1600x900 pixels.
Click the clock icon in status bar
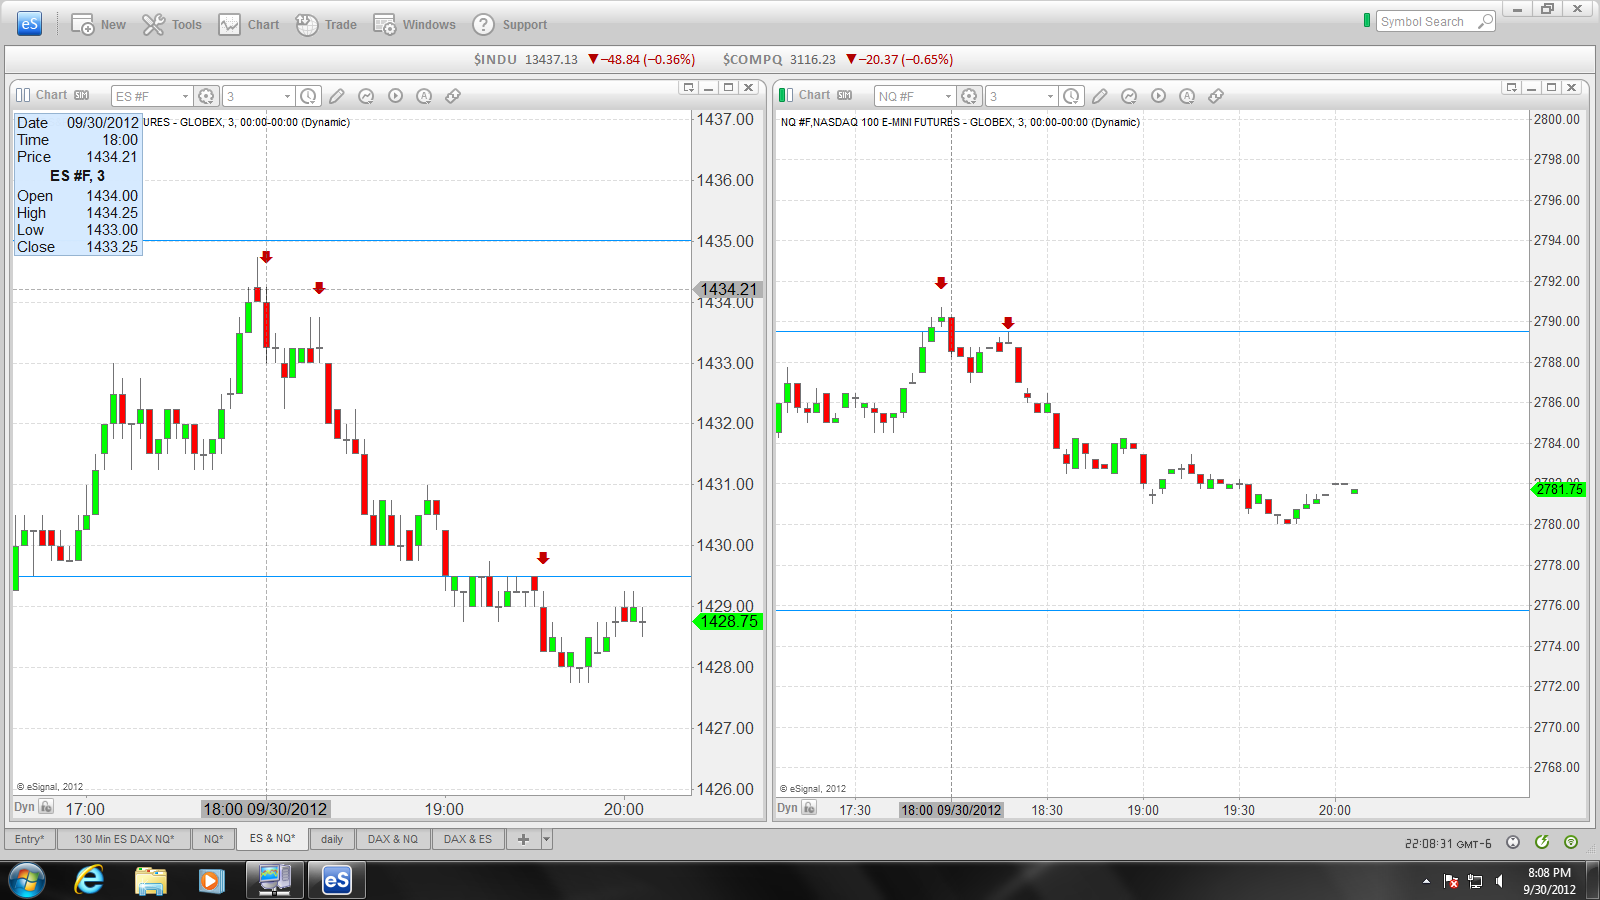pos(1513,842)
